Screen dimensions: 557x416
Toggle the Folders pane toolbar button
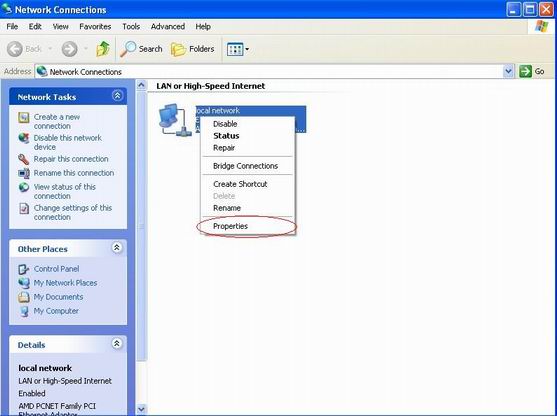point(193,49)
